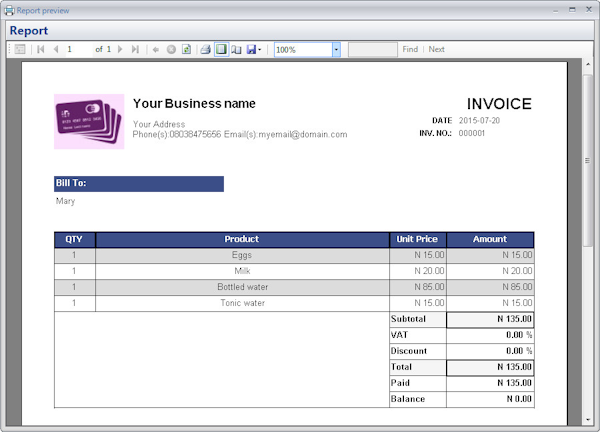Click the Paid N 135.00 value

point(490,383)
